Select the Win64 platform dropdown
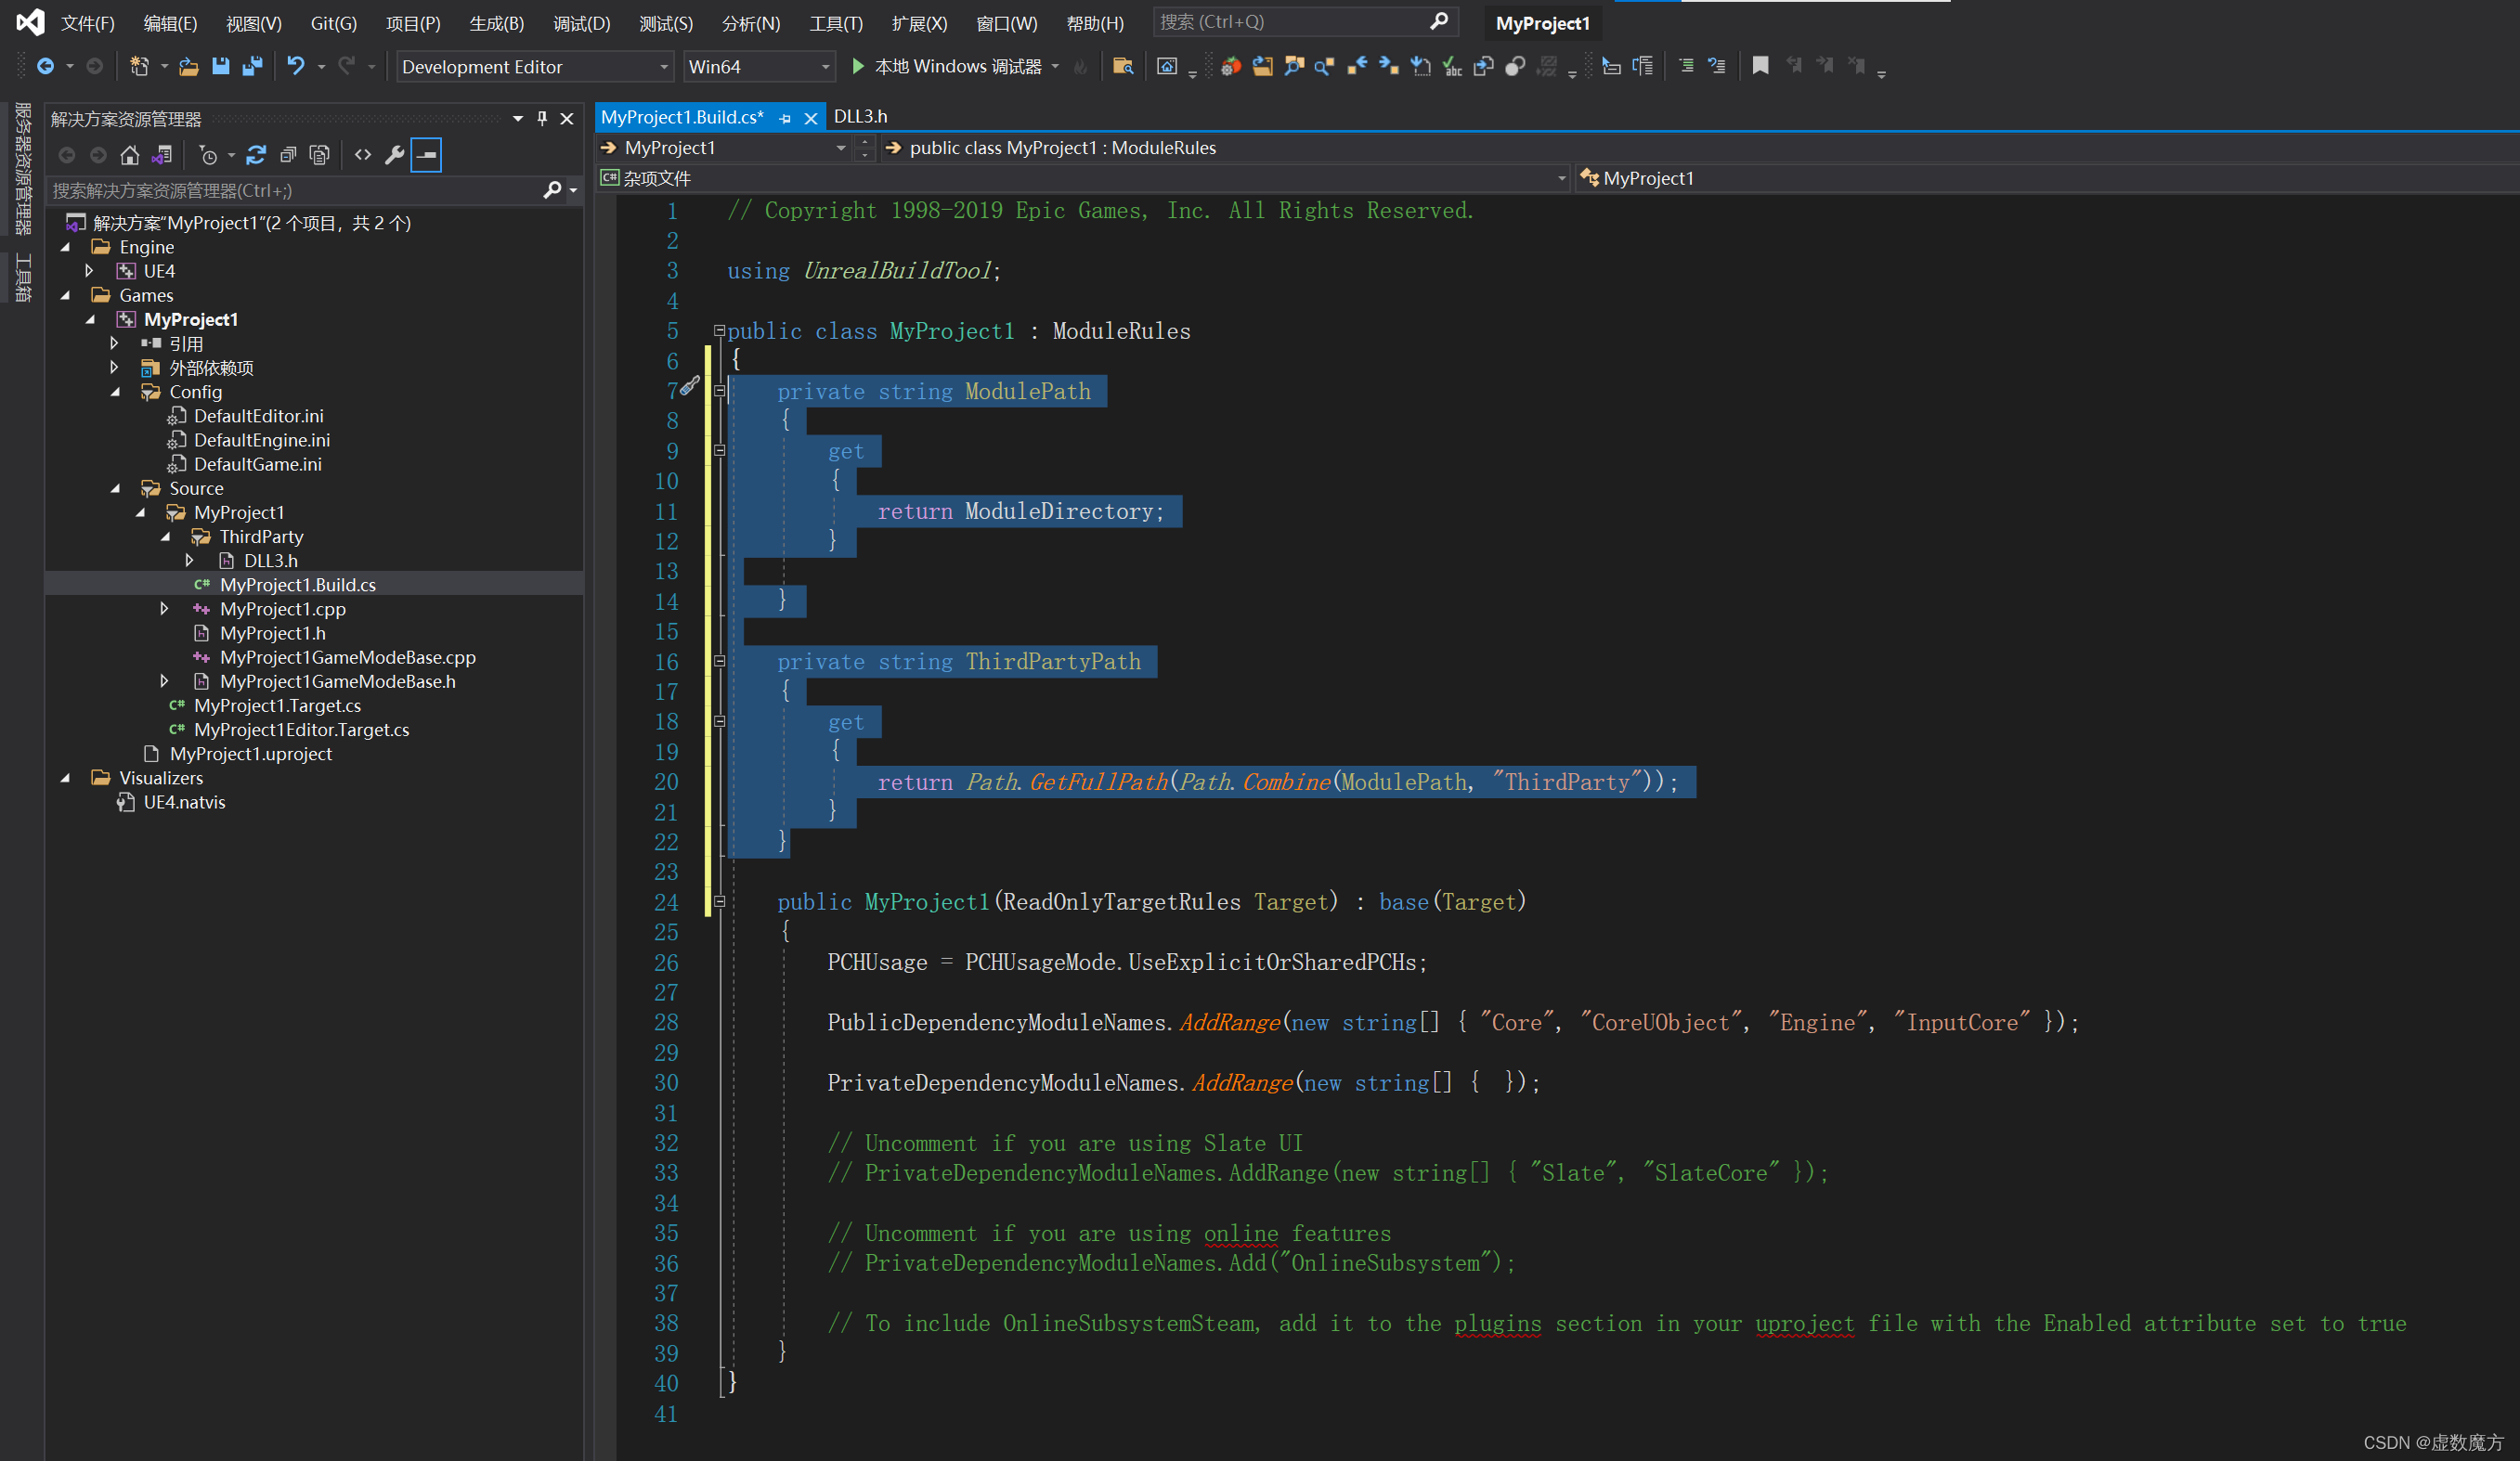The image size is (2520, 1461). click(757, 66)
